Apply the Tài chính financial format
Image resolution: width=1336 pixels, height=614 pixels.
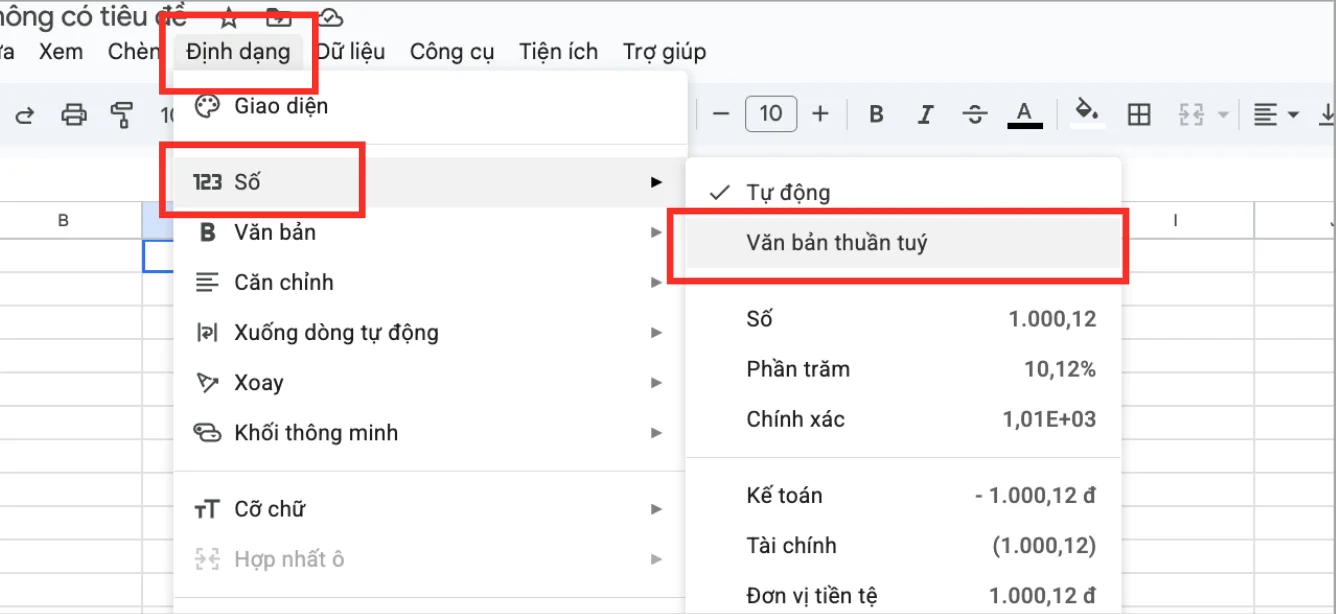pyautogui.click(x=904, y=545)
